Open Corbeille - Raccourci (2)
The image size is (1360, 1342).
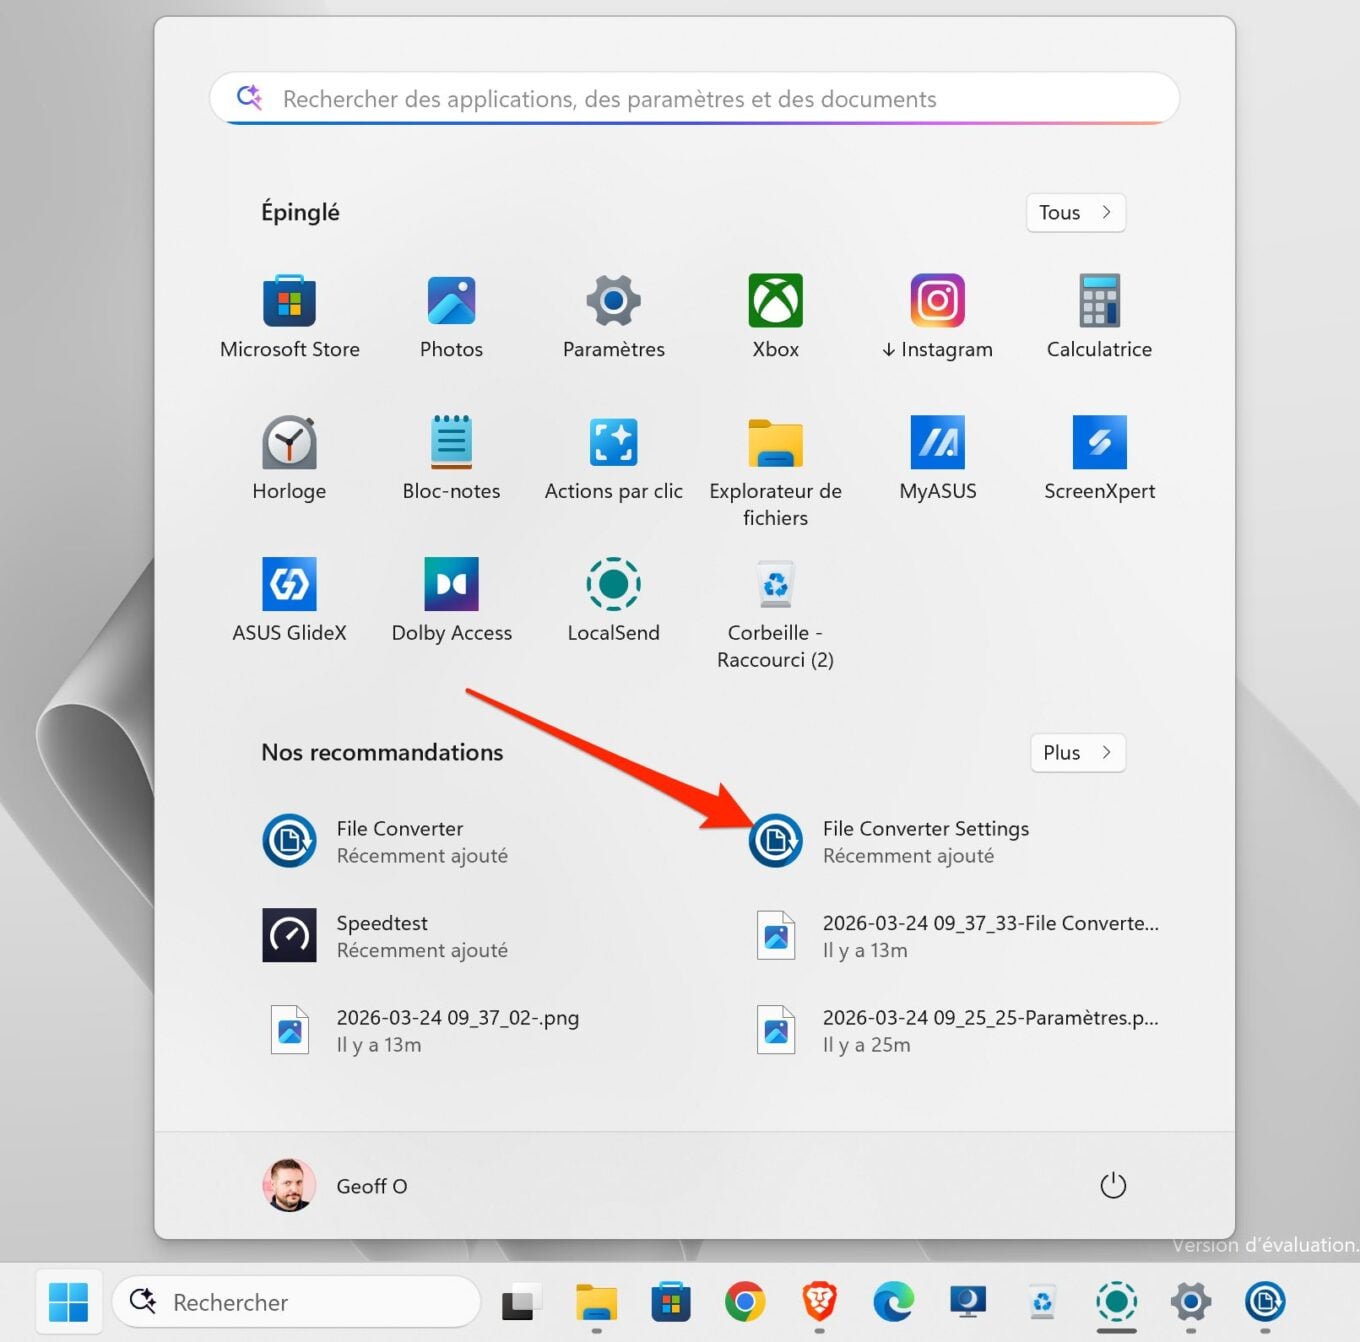(x=775, y=613)
